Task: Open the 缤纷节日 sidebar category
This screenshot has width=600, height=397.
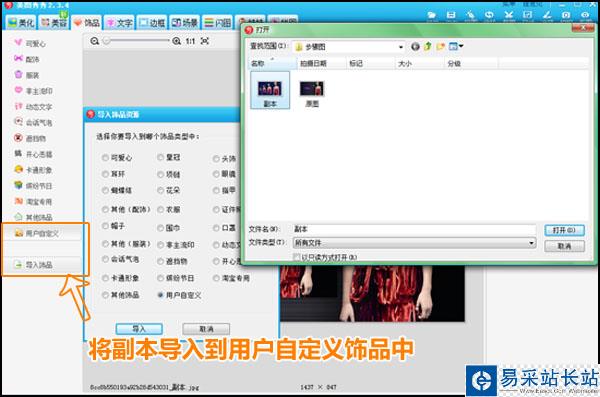Action: coord(33,186)
